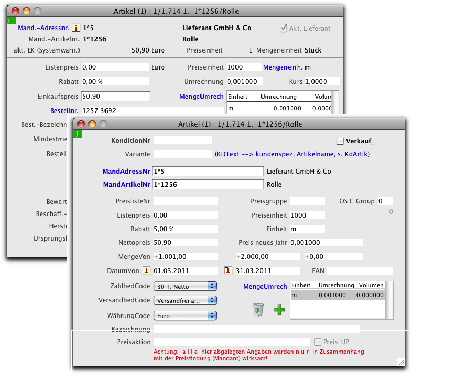
Task: Select the m row in back MengeUmrech table
Action: [279, 108]
